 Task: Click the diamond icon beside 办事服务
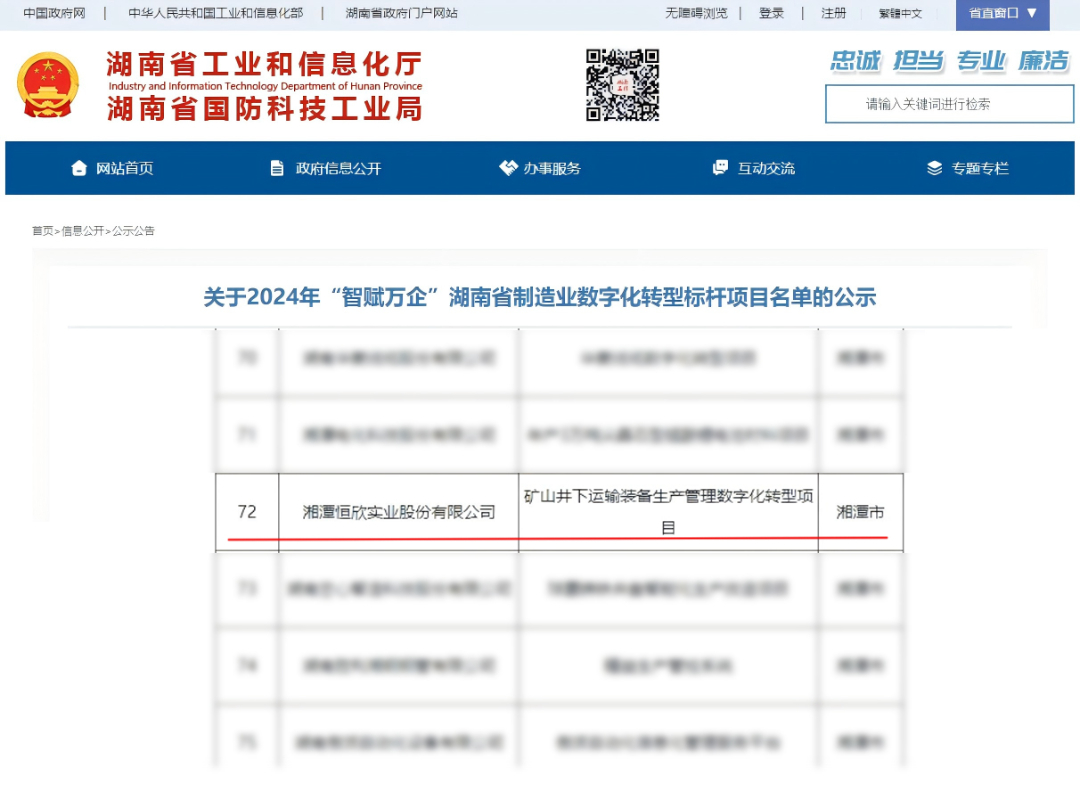click(505, 168)
